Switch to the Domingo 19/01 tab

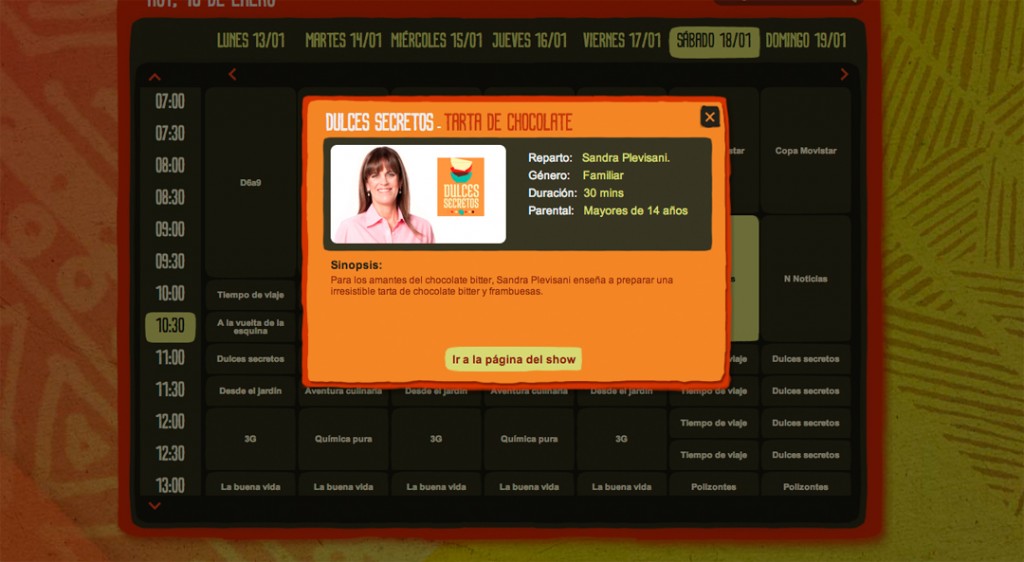click(x=805, y=41)
